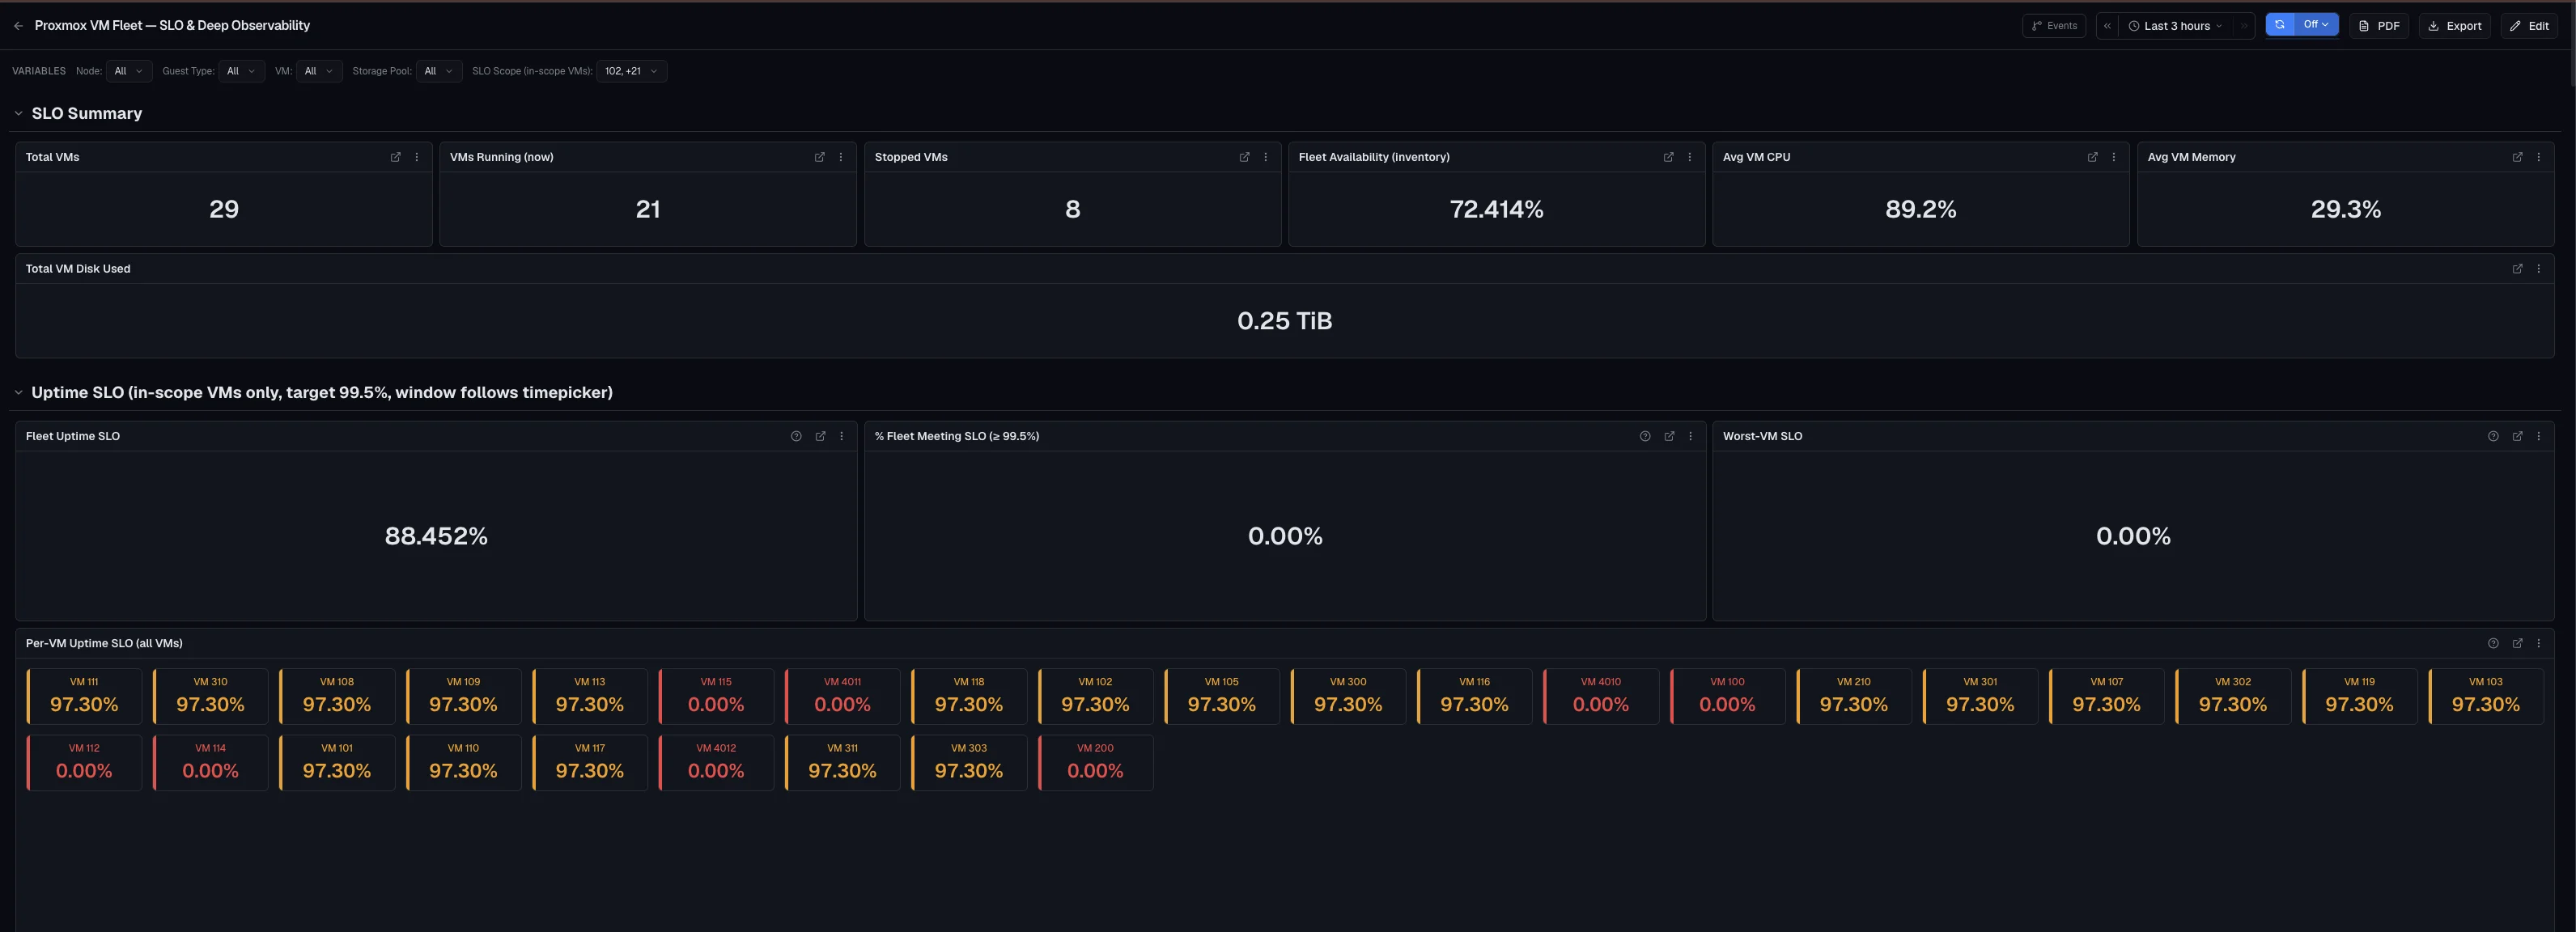
Task: Click the PDF button
Action: click(2379, 26)
